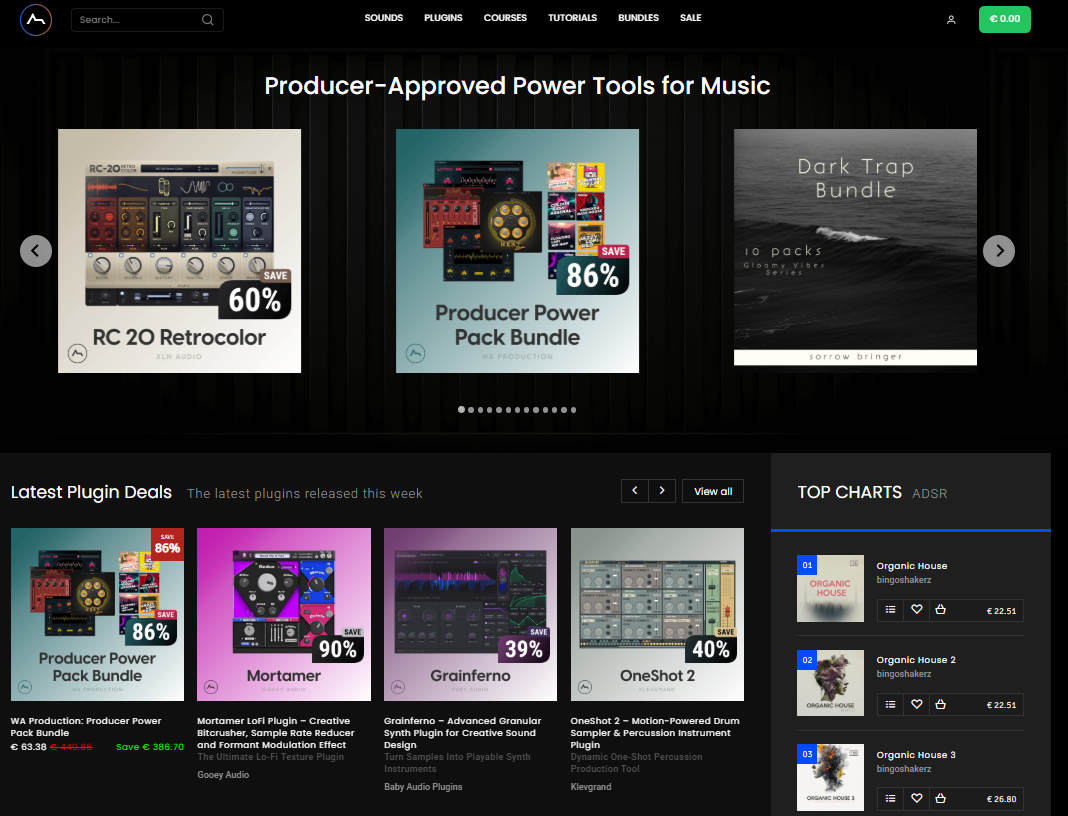Click the search magnifier icon
Screen dimensions: 1068x816
point(207,20)
